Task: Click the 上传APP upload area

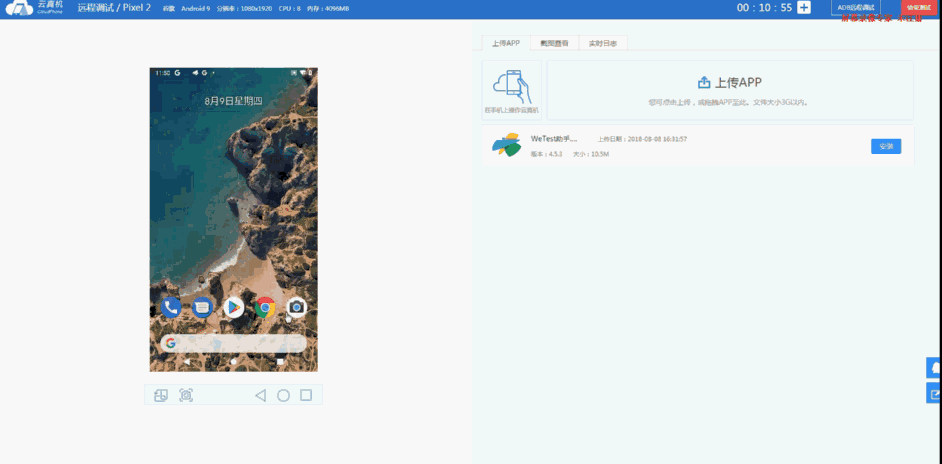Action: coord(730,90)
